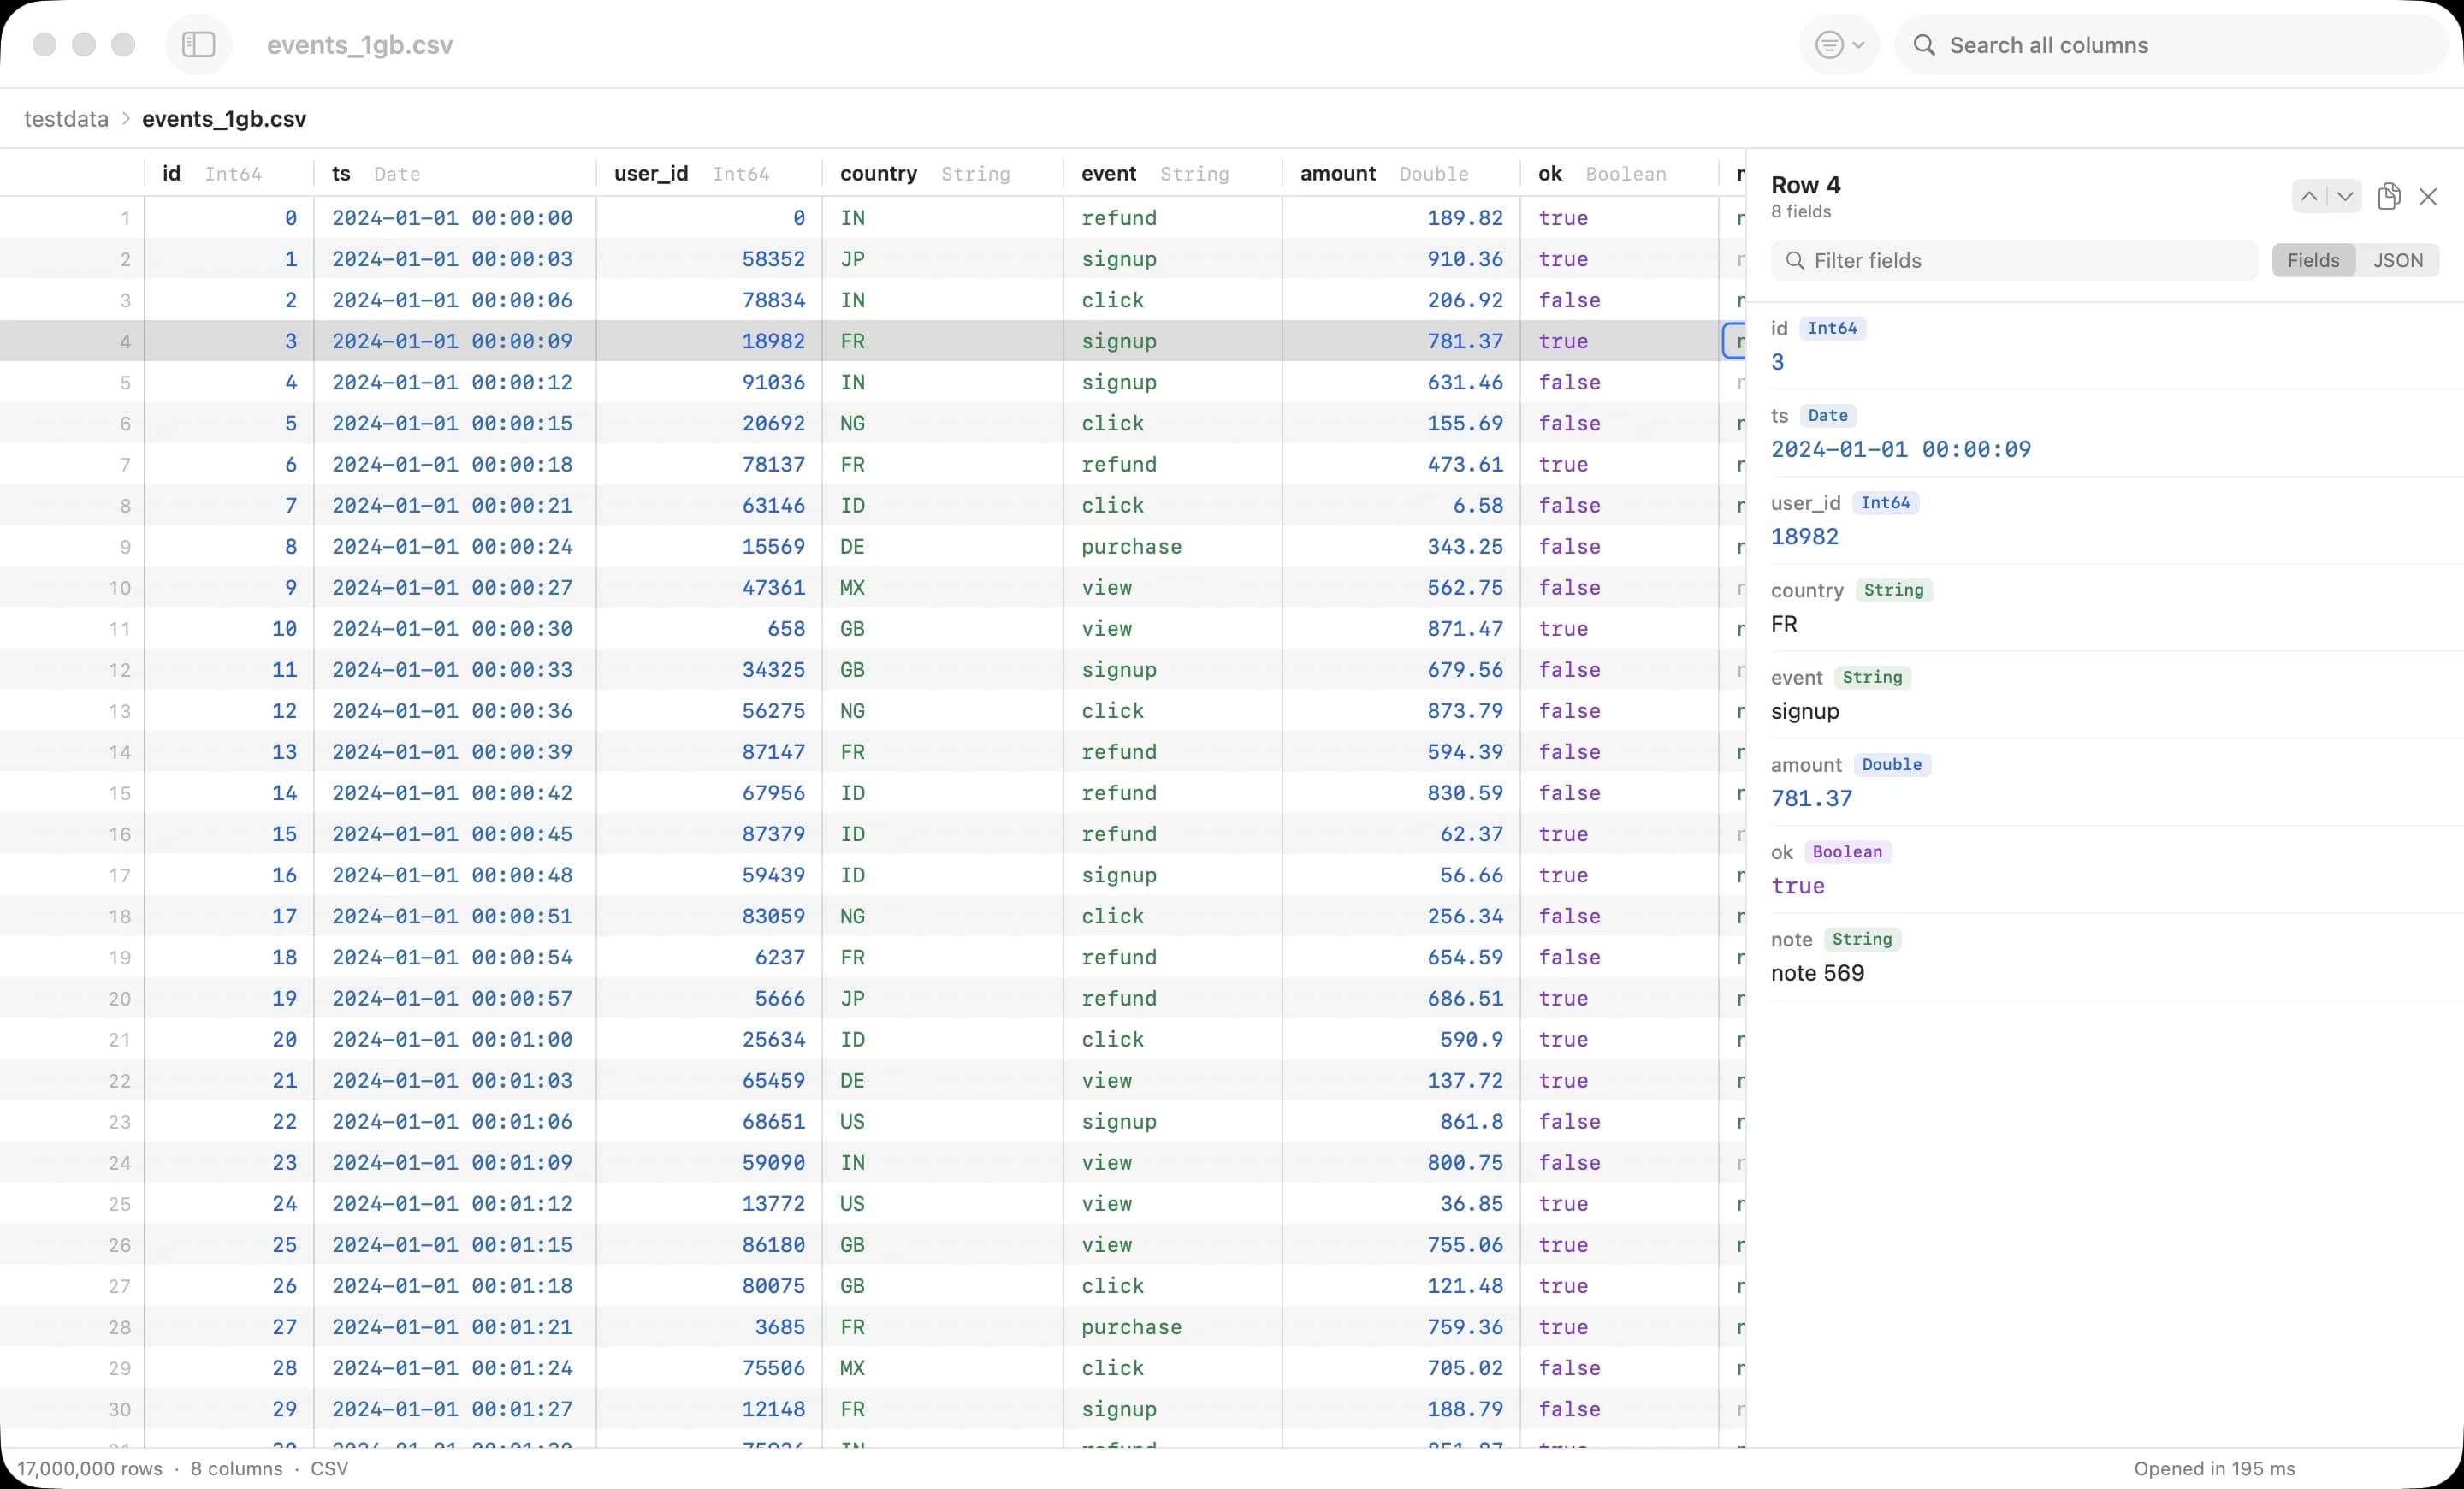This screenshot has height=1489, width=2464.
Task: Click the Opened in 195 ms status
Action: 2214,1469
